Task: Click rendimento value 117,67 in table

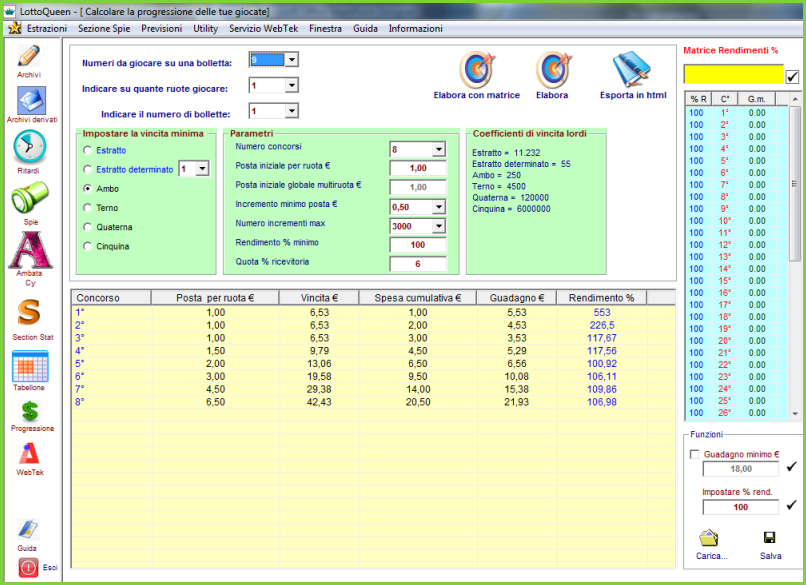Action: [x=602, y=338]
